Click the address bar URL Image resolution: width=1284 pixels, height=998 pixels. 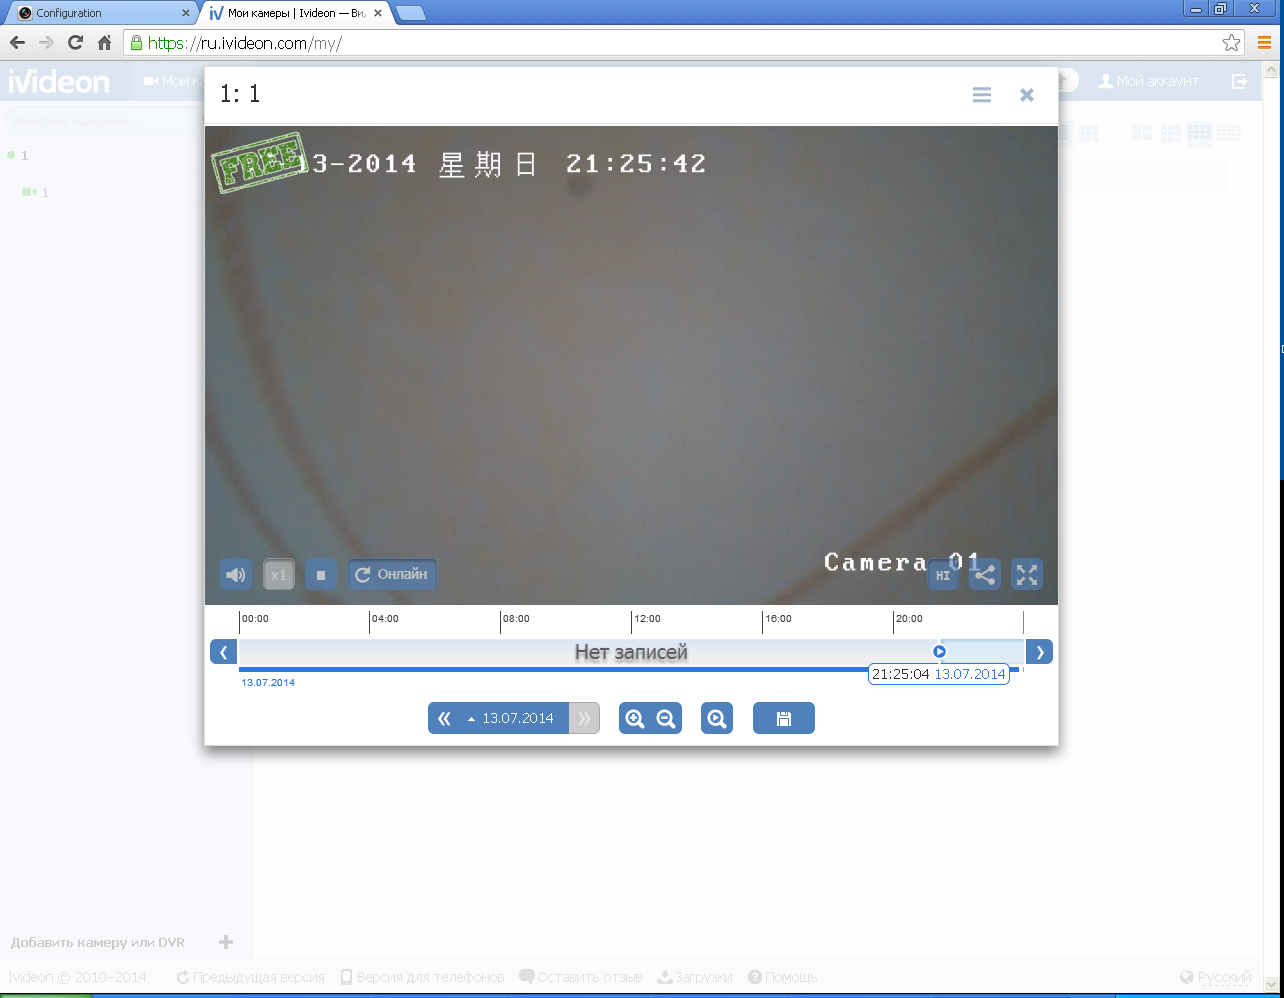tap(245, 43)
